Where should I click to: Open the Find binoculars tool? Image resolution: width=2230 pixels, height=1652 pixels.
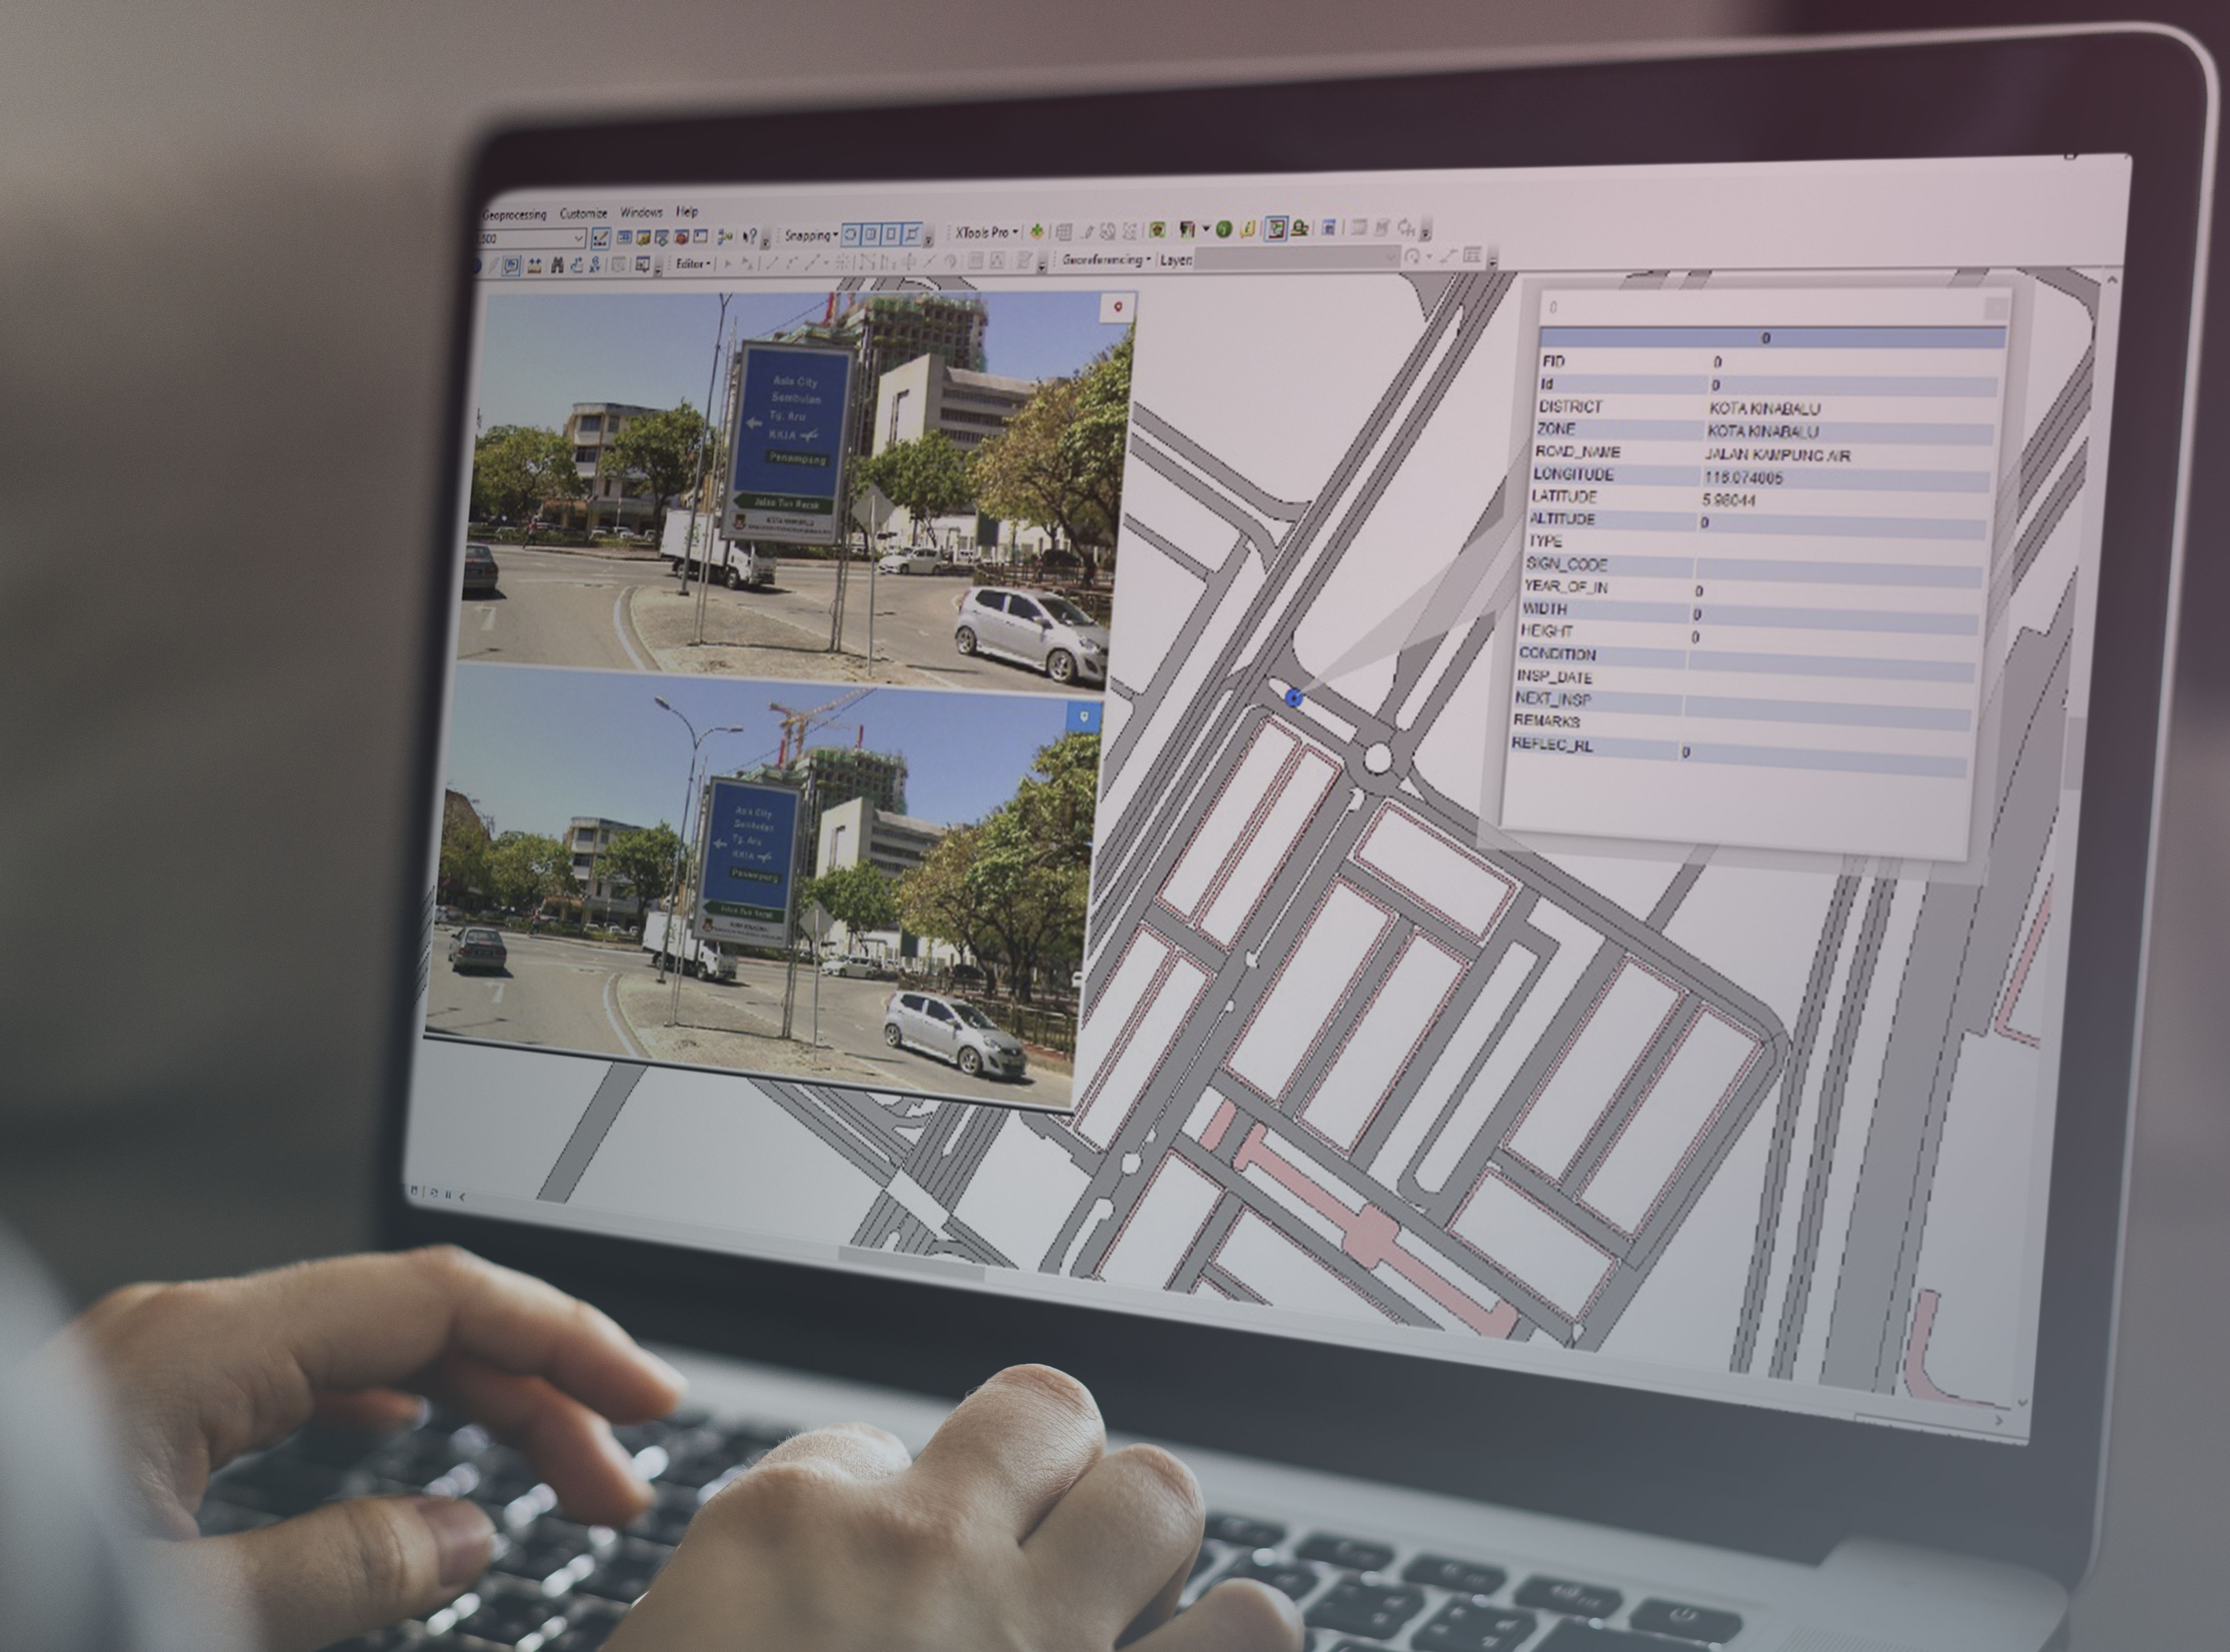click(x=557, y=265)
